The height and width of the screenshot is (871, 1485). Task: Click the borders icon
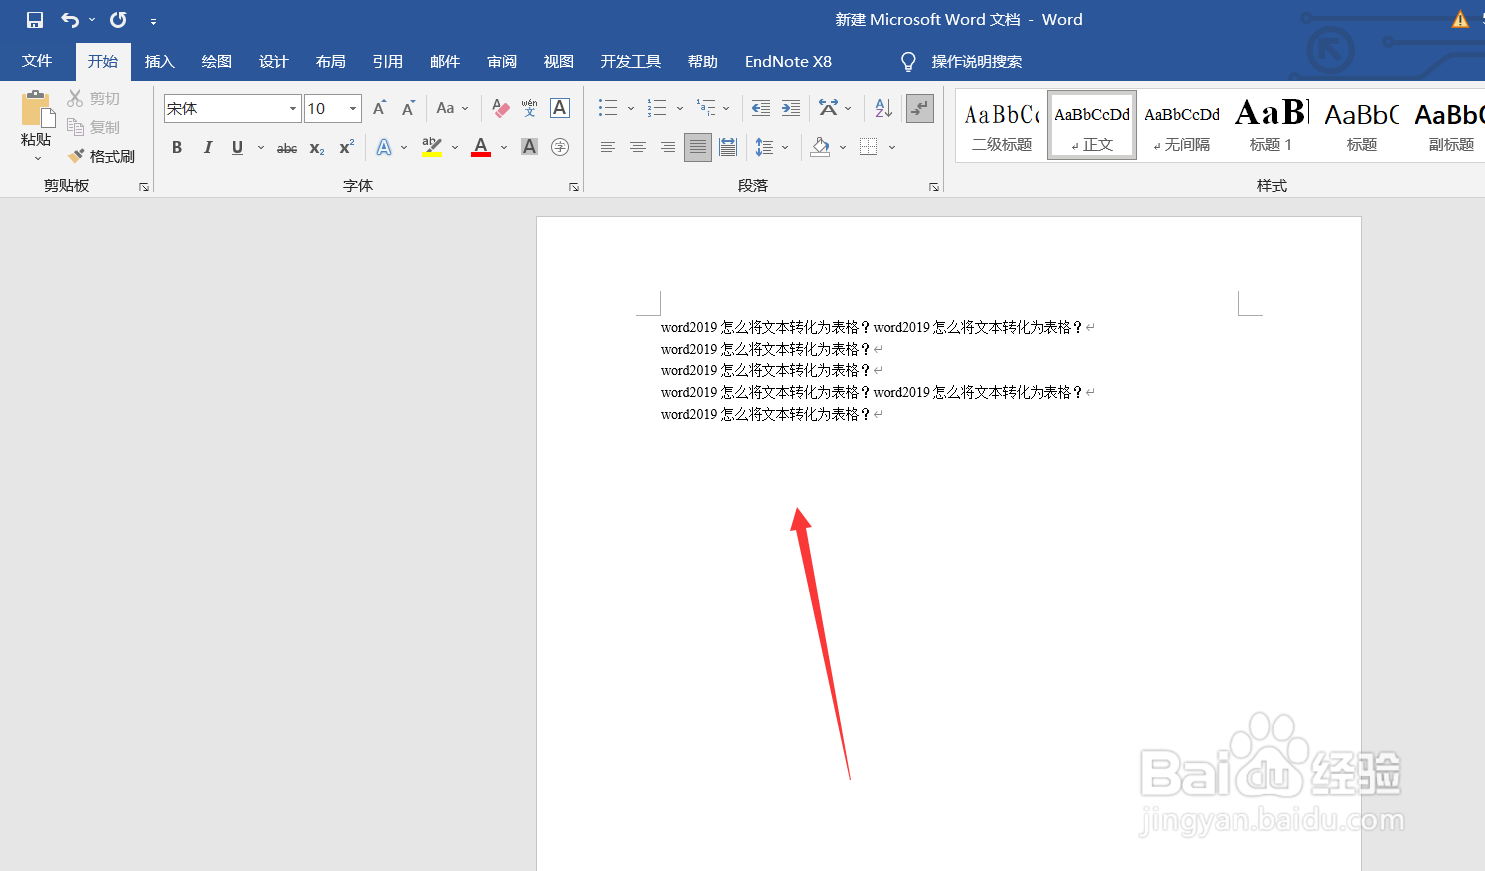868,147
